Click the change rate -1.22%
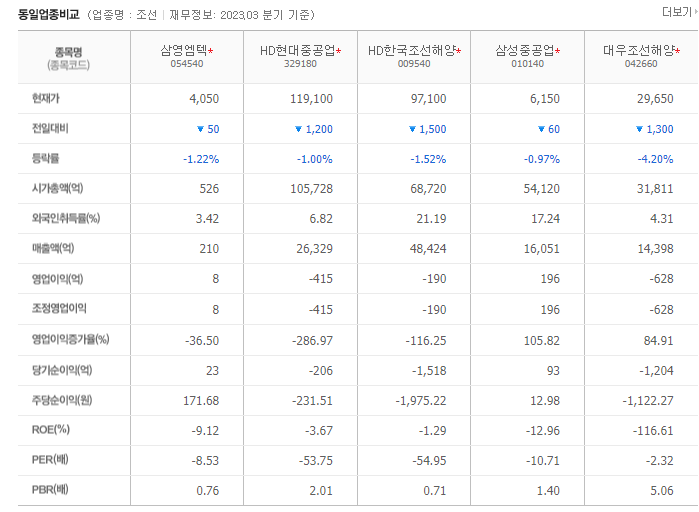The height and width of the screenshot is (512, 699). click(x=201, y=160)
